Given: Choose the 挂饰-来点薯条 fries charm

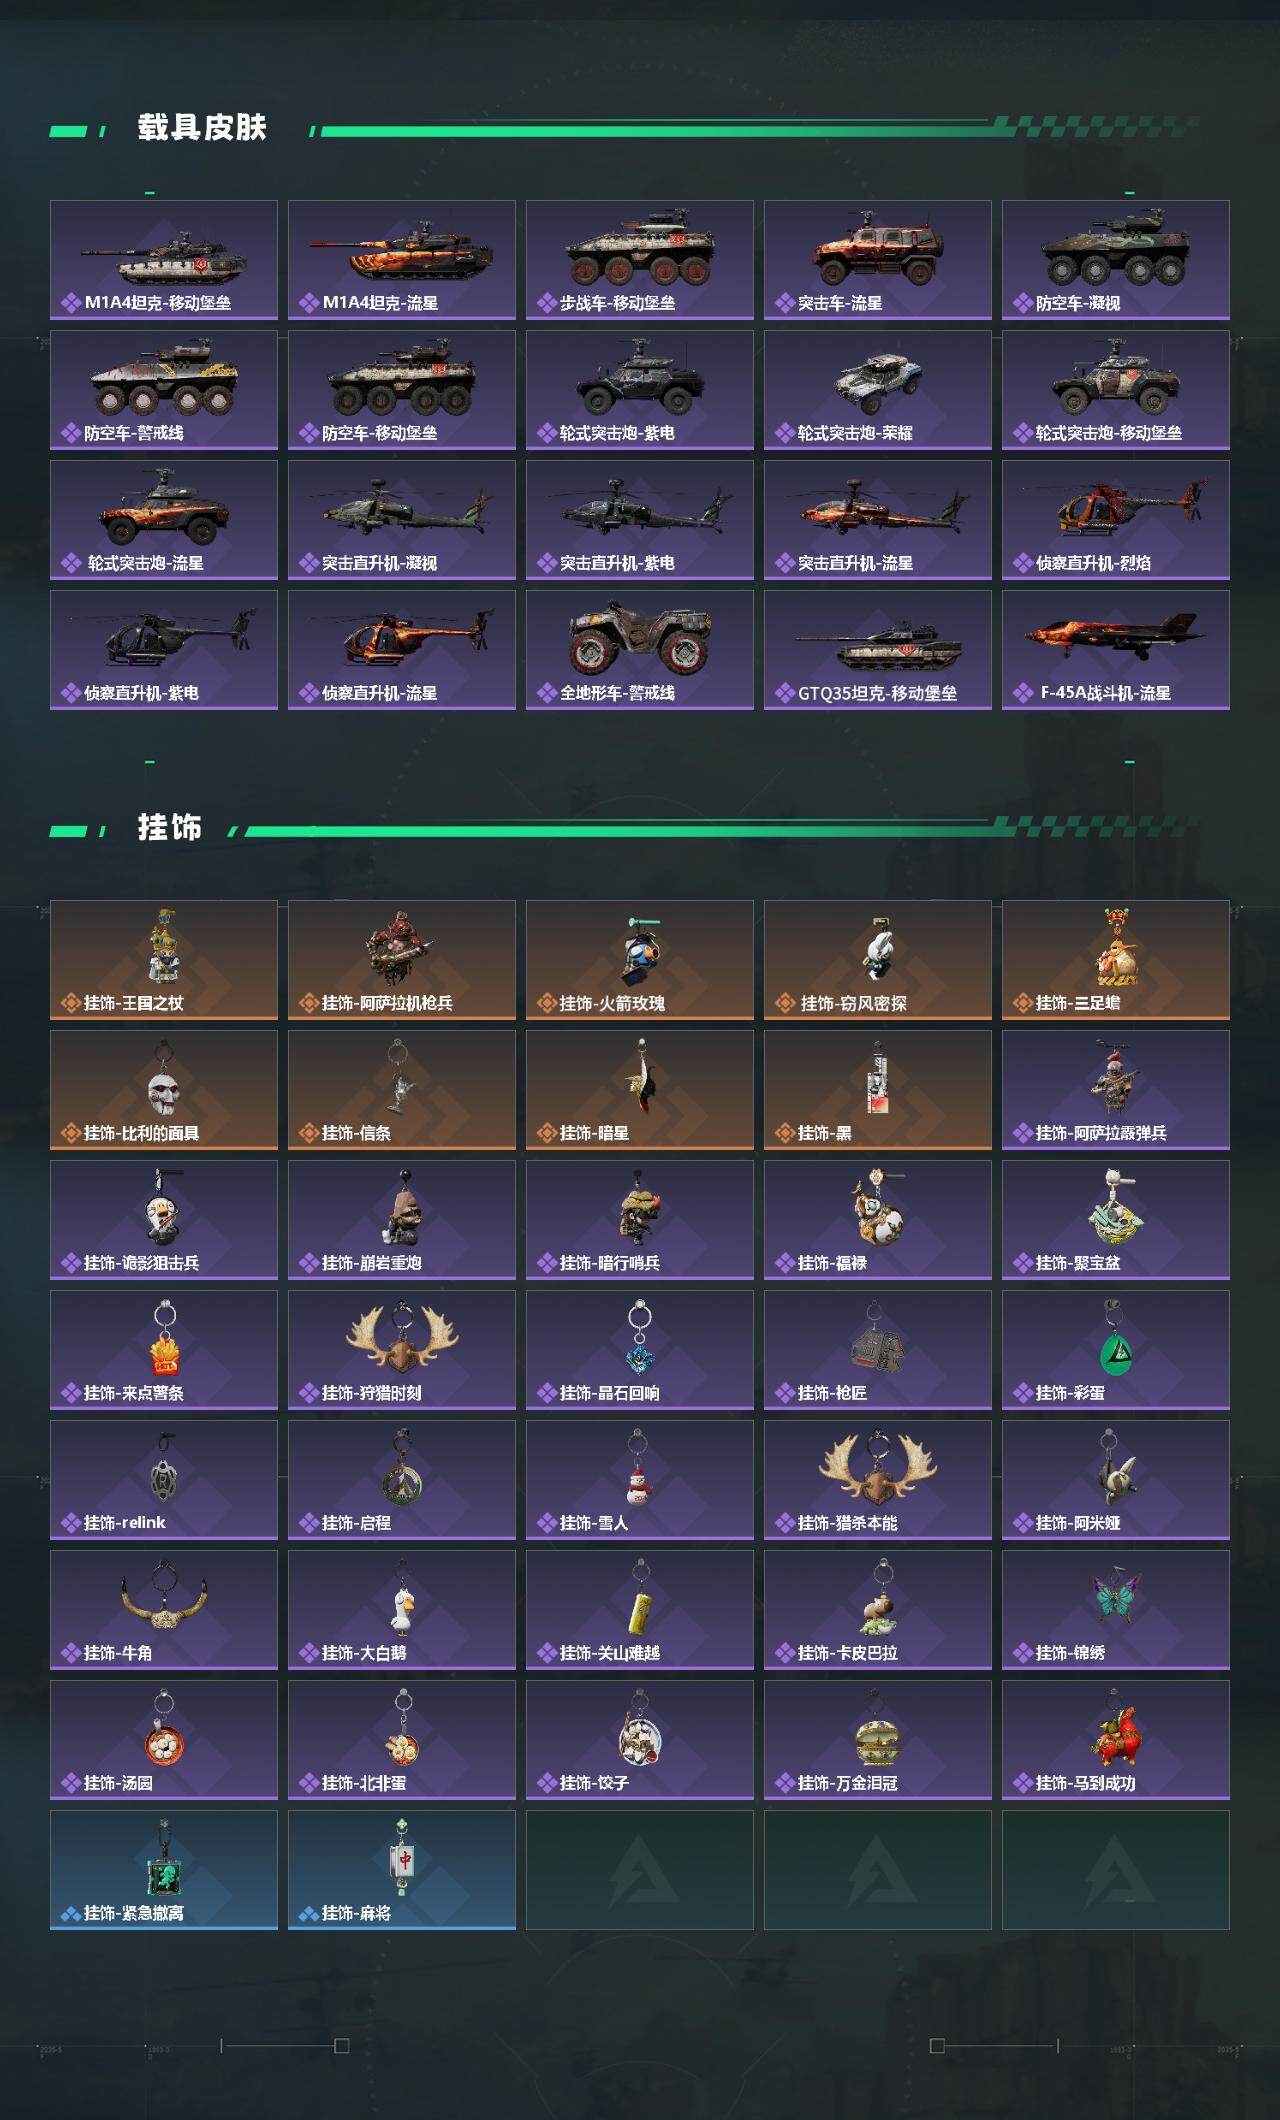Looking at the screenshot, I should tap(164, 1350).
